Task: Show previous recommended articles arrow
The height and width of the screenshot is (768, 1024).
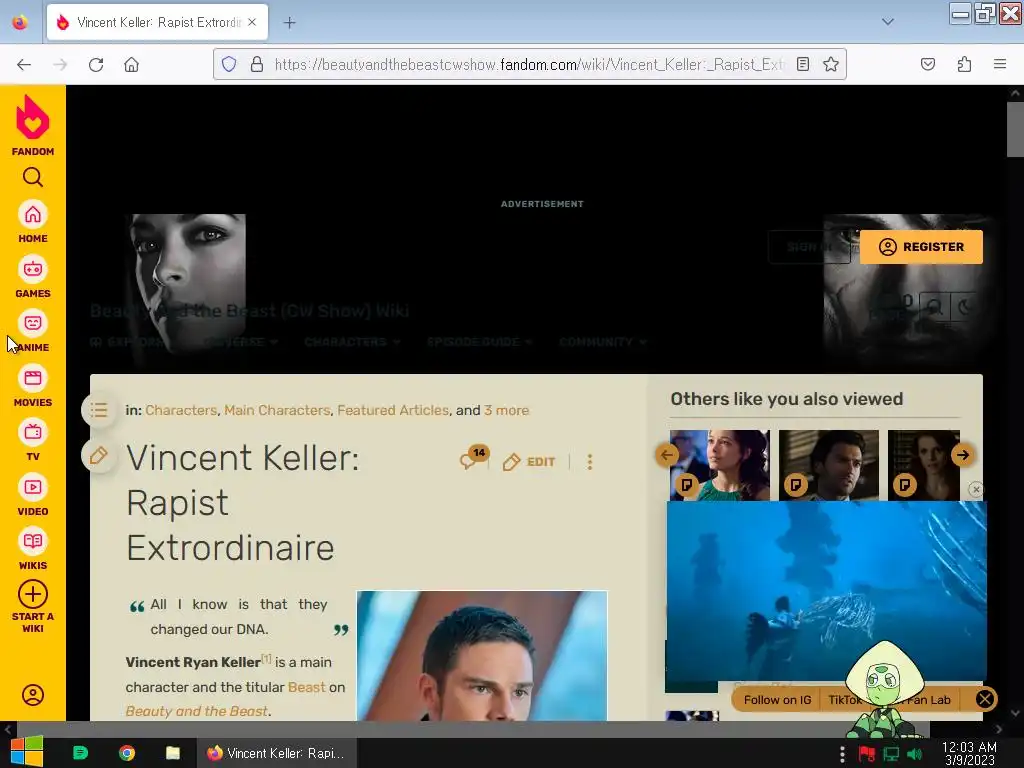Action: pyautogui.click(x=667, y=455)
